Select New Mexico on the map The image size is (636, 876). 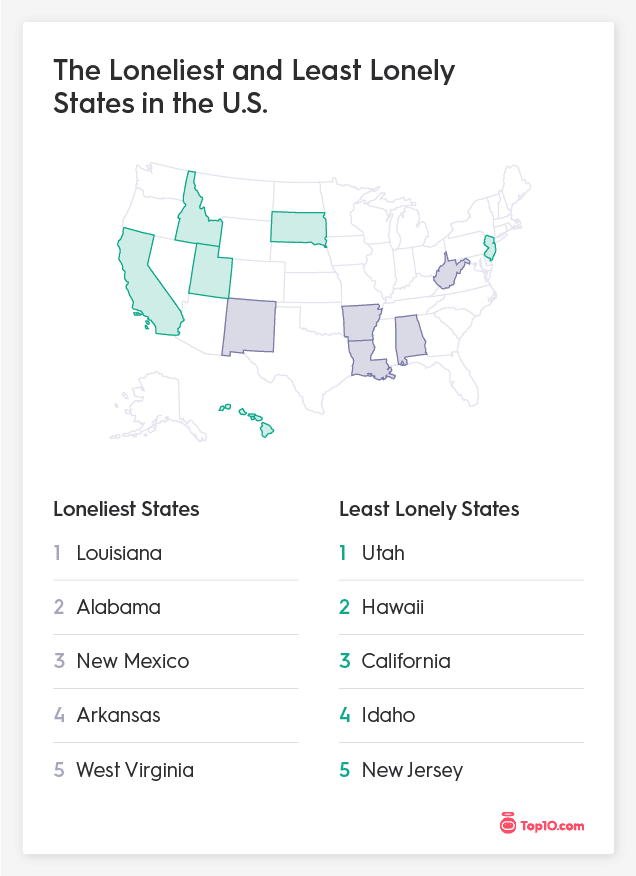click(x=248, y=325)
